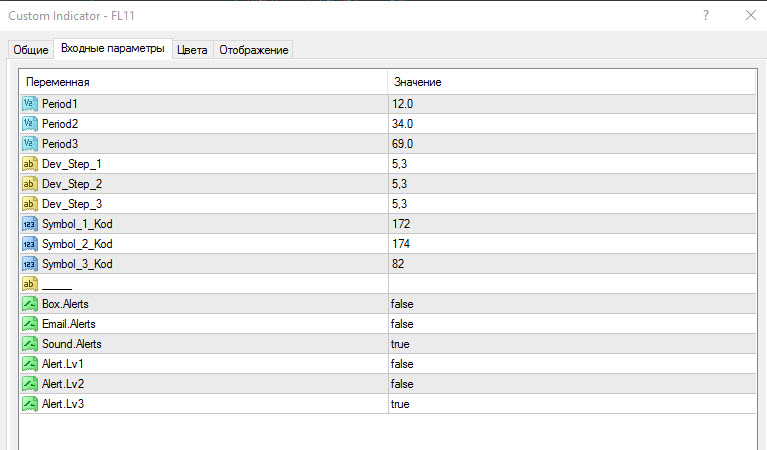Click the Alert.Lv1 false value
Image resolution: width=767 pixels, height=450 pixels.
pos(402,364)
